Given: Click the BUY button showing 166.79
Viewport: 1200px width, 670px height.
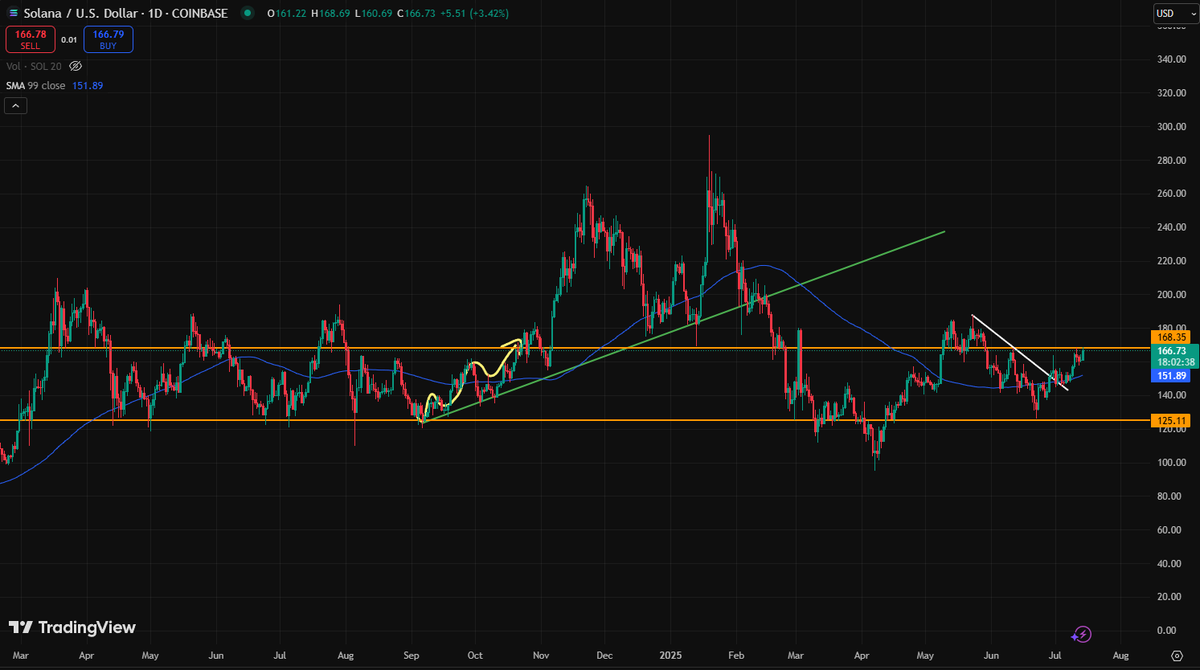Looking at the screenshot, I should point(107,41).
